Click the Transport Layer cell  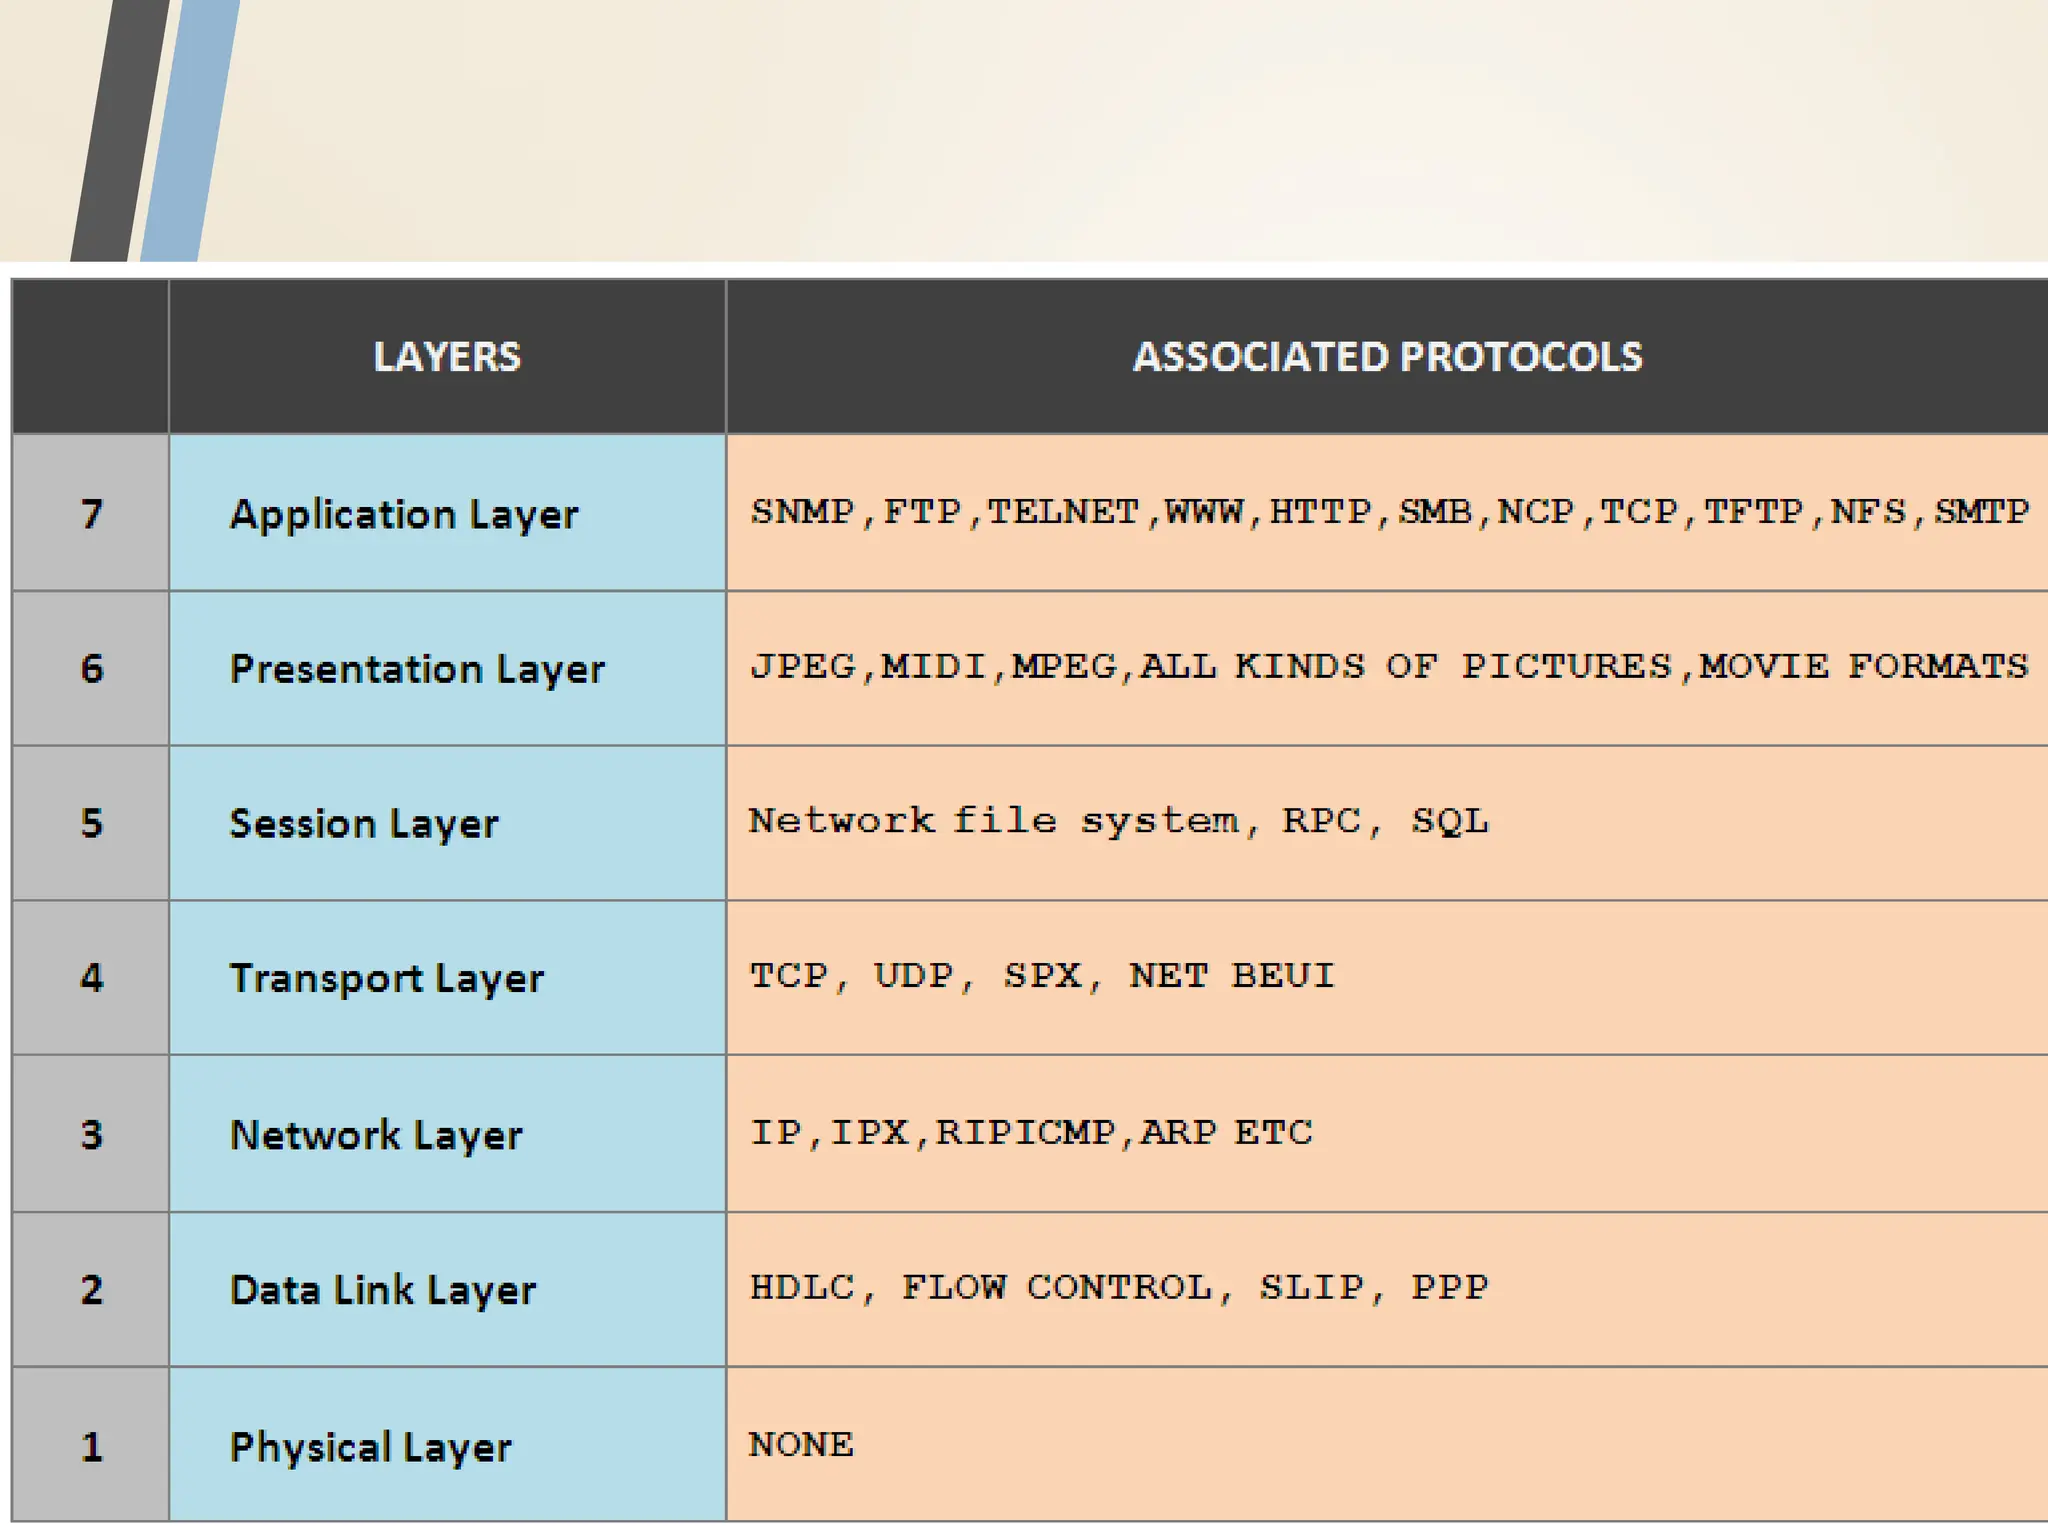click(x=387, y=978)
